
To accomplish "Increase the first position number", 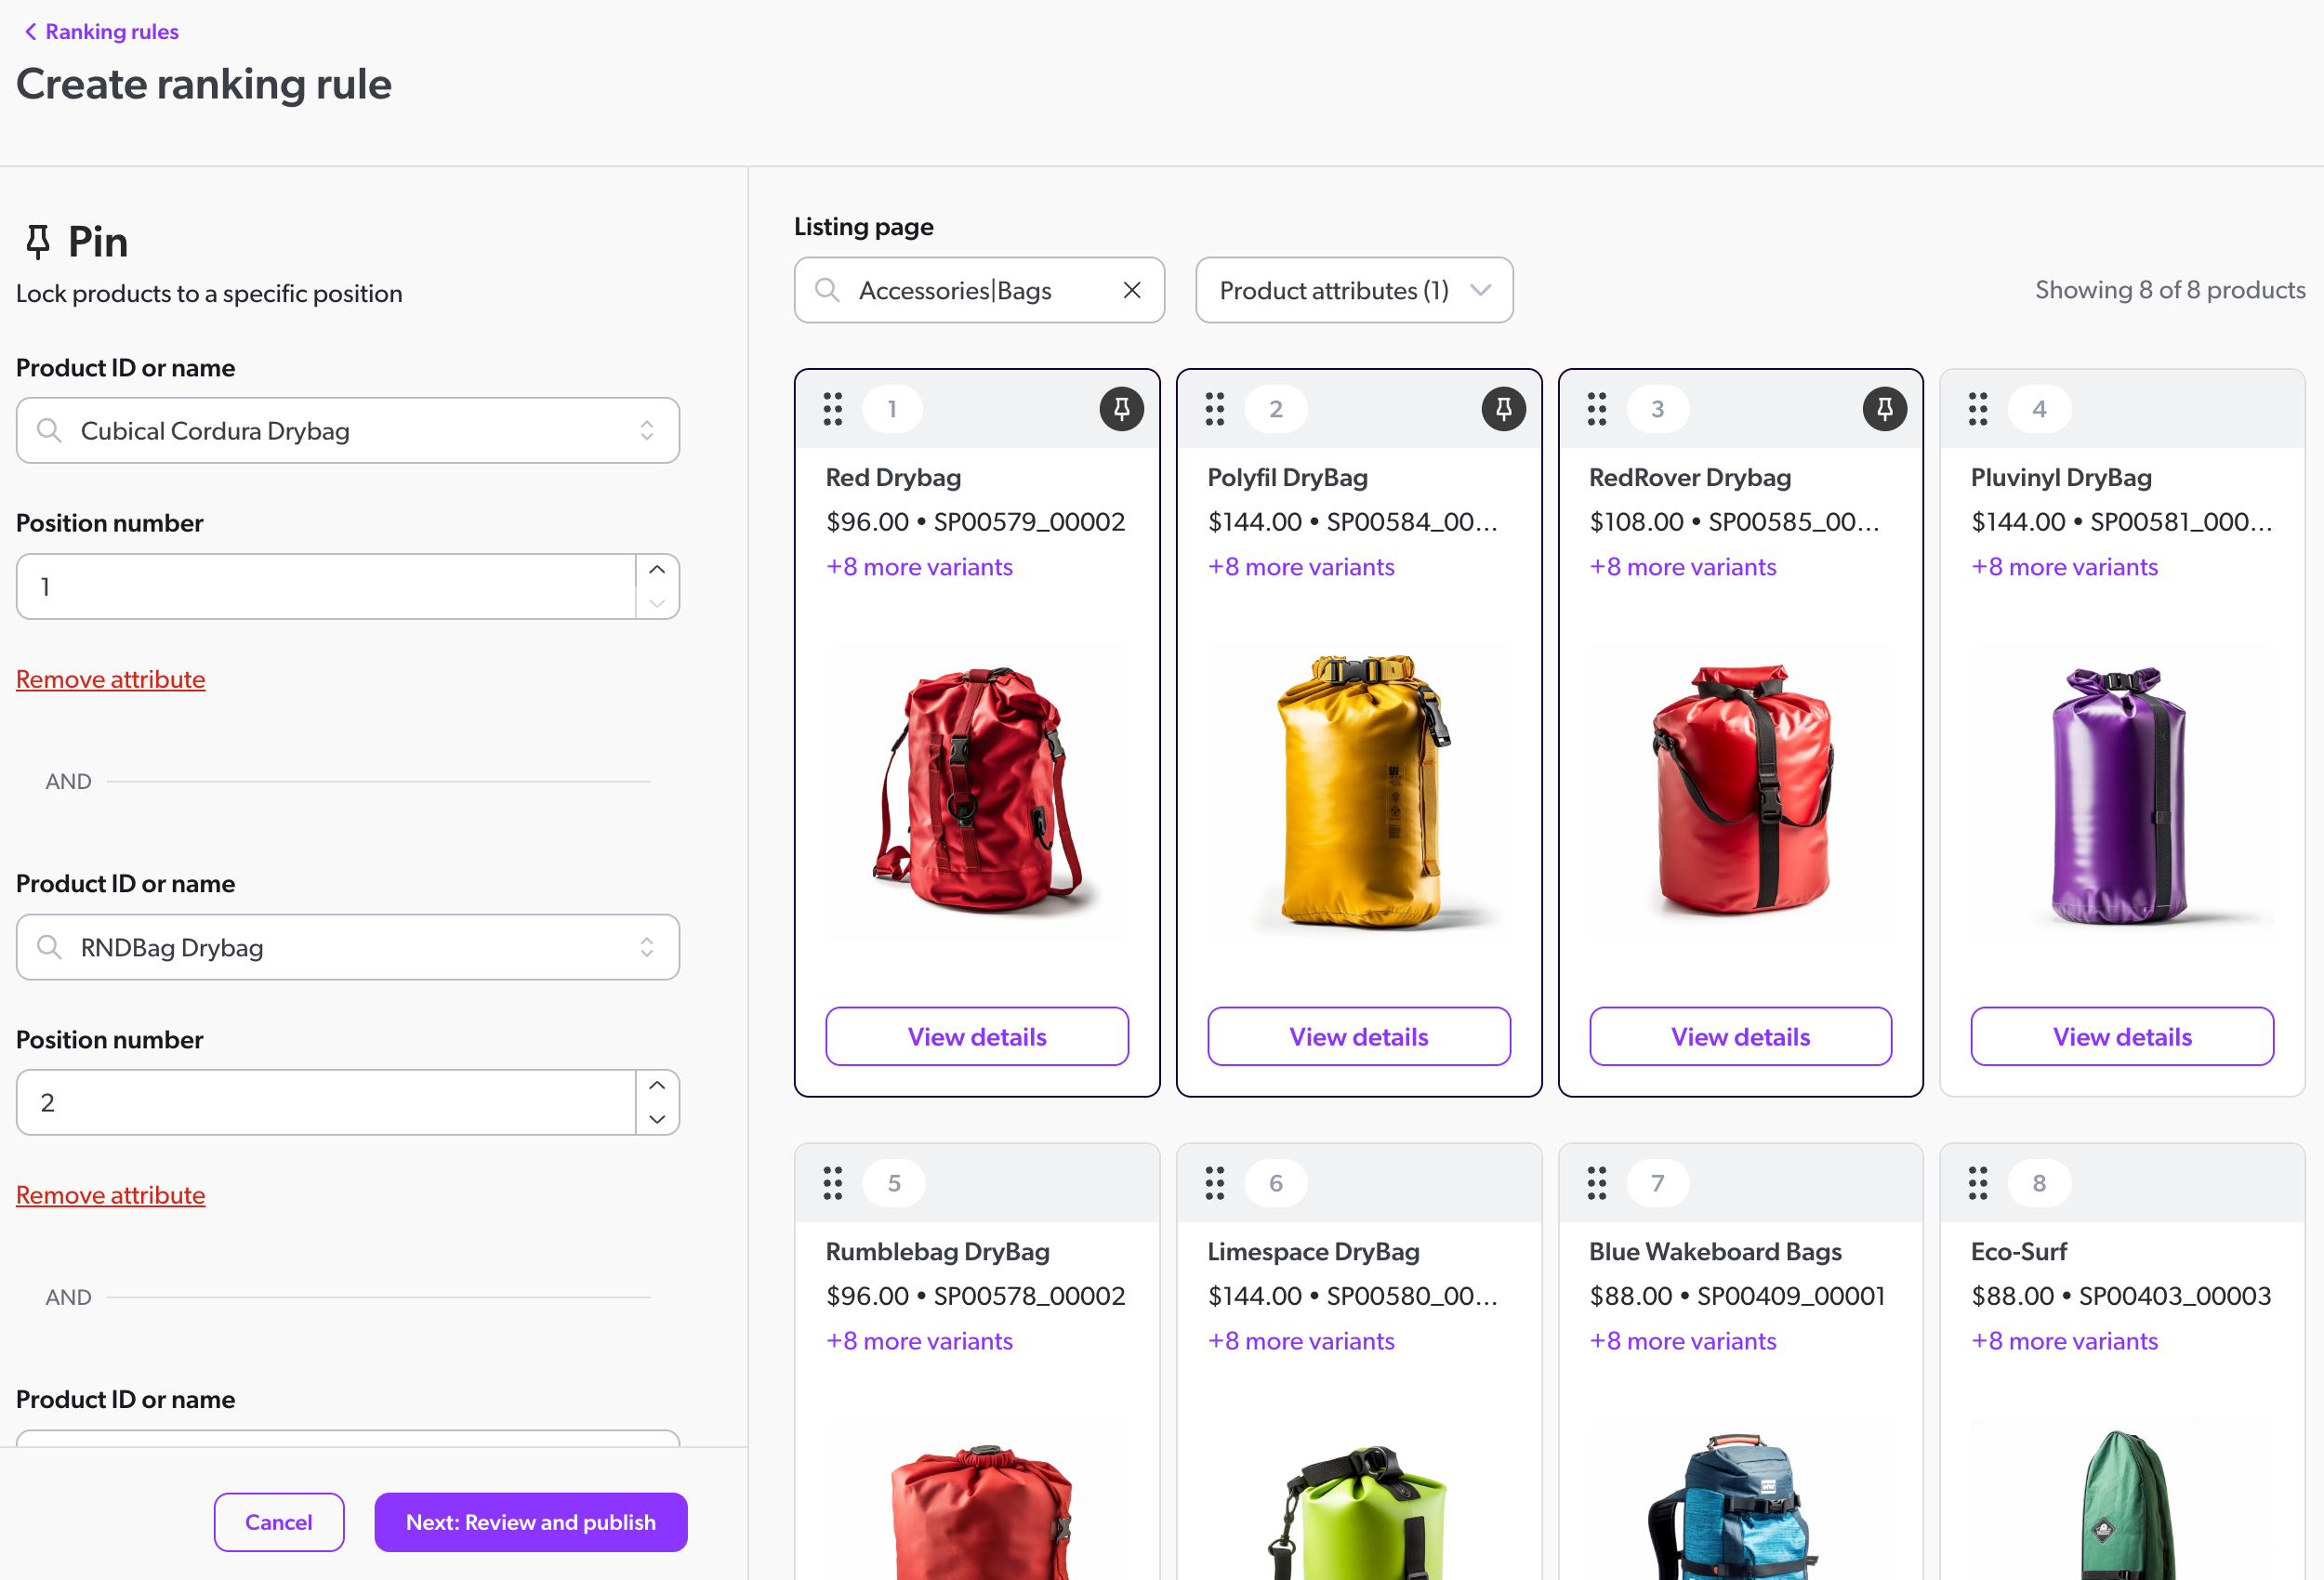I will coord(657,569).
